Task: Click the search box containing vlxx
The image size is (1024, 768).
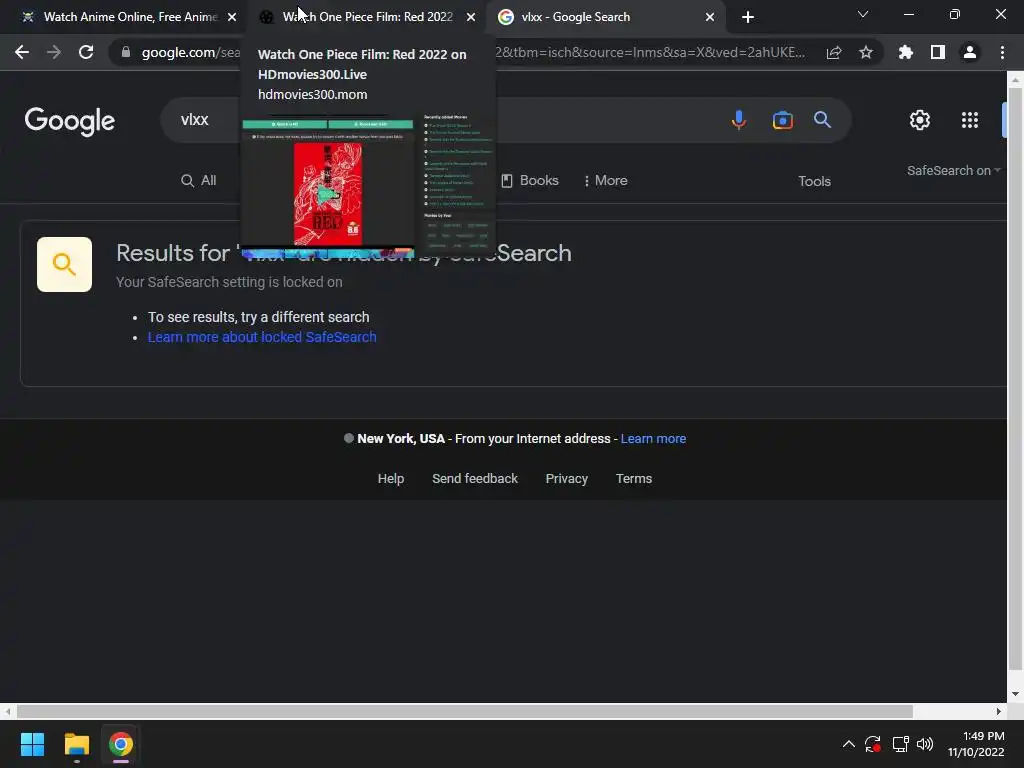Action: tap(506, 120)
